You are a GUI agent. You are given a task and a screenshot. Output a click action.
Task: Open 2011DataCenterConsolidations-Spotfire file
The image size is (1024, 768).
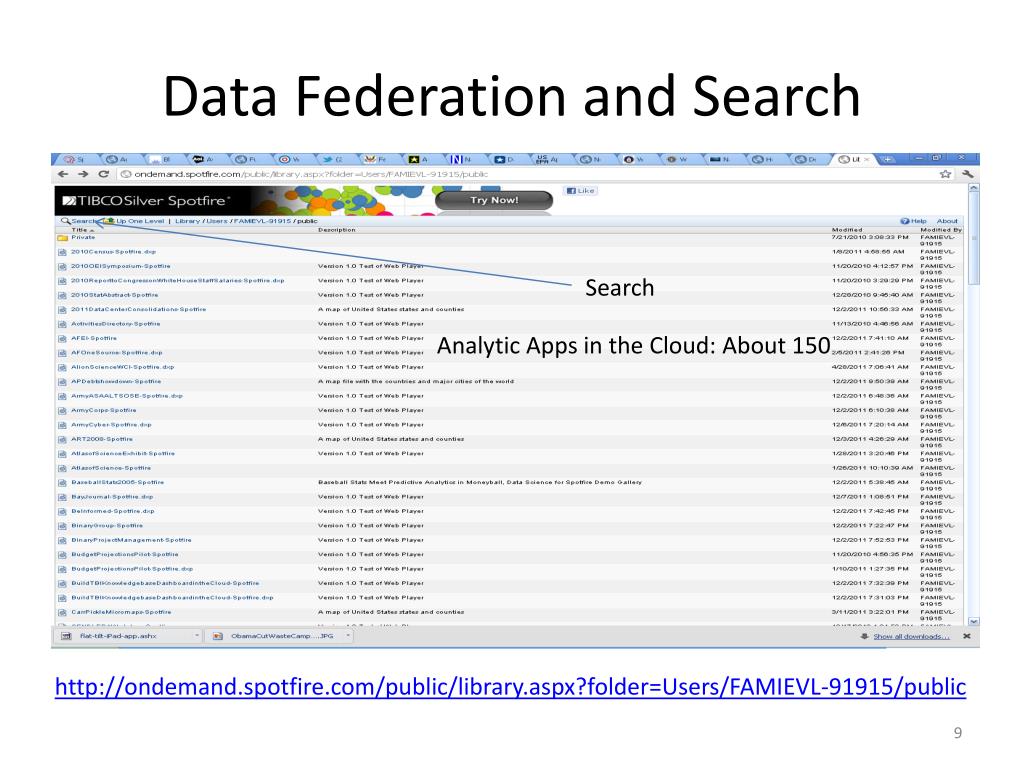[x=138, y=310]
